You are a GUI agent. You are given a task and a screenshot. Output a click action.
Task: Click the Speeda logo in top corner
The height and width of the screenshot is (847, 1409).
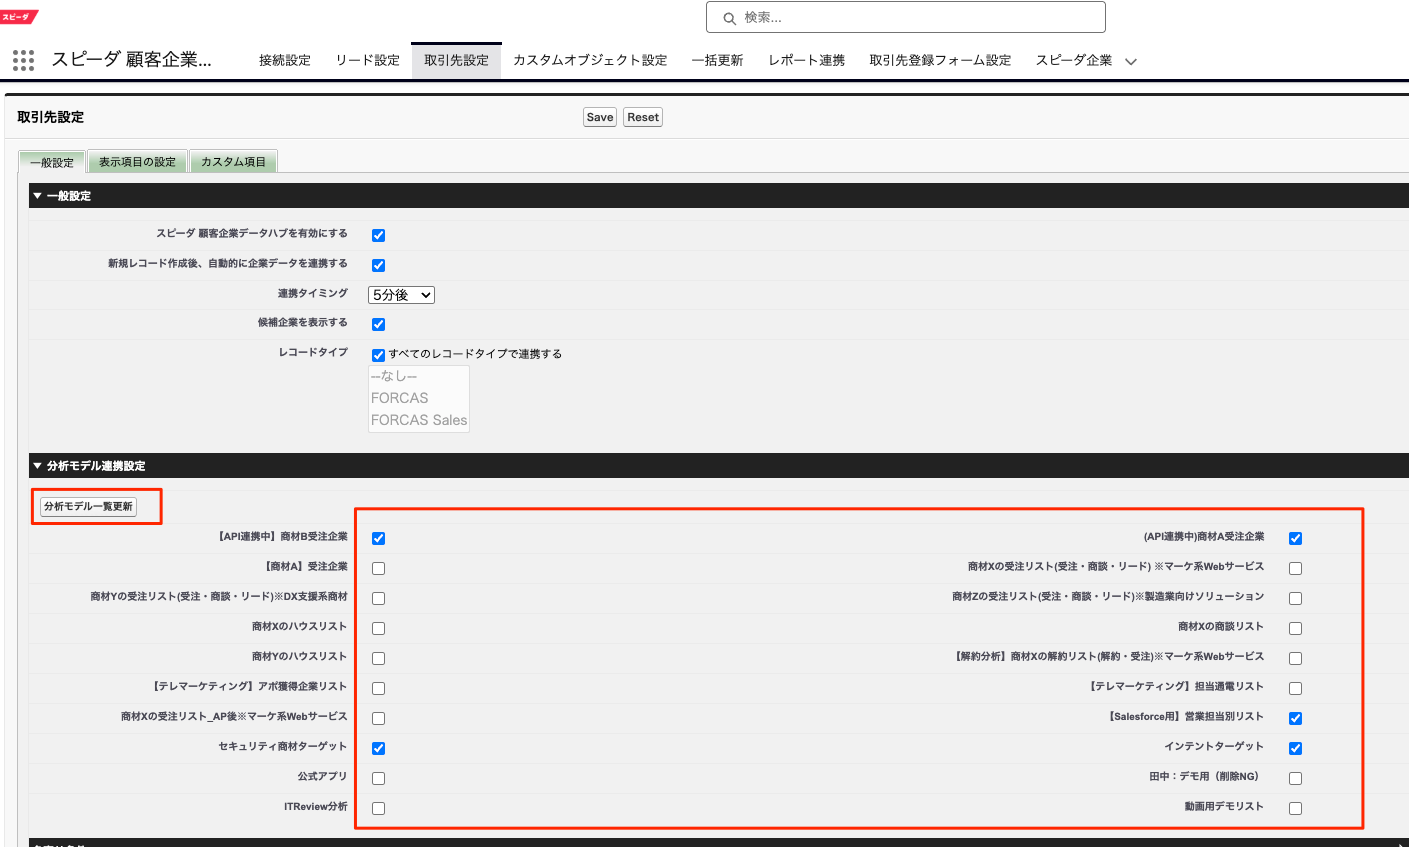tap(19, 16)
